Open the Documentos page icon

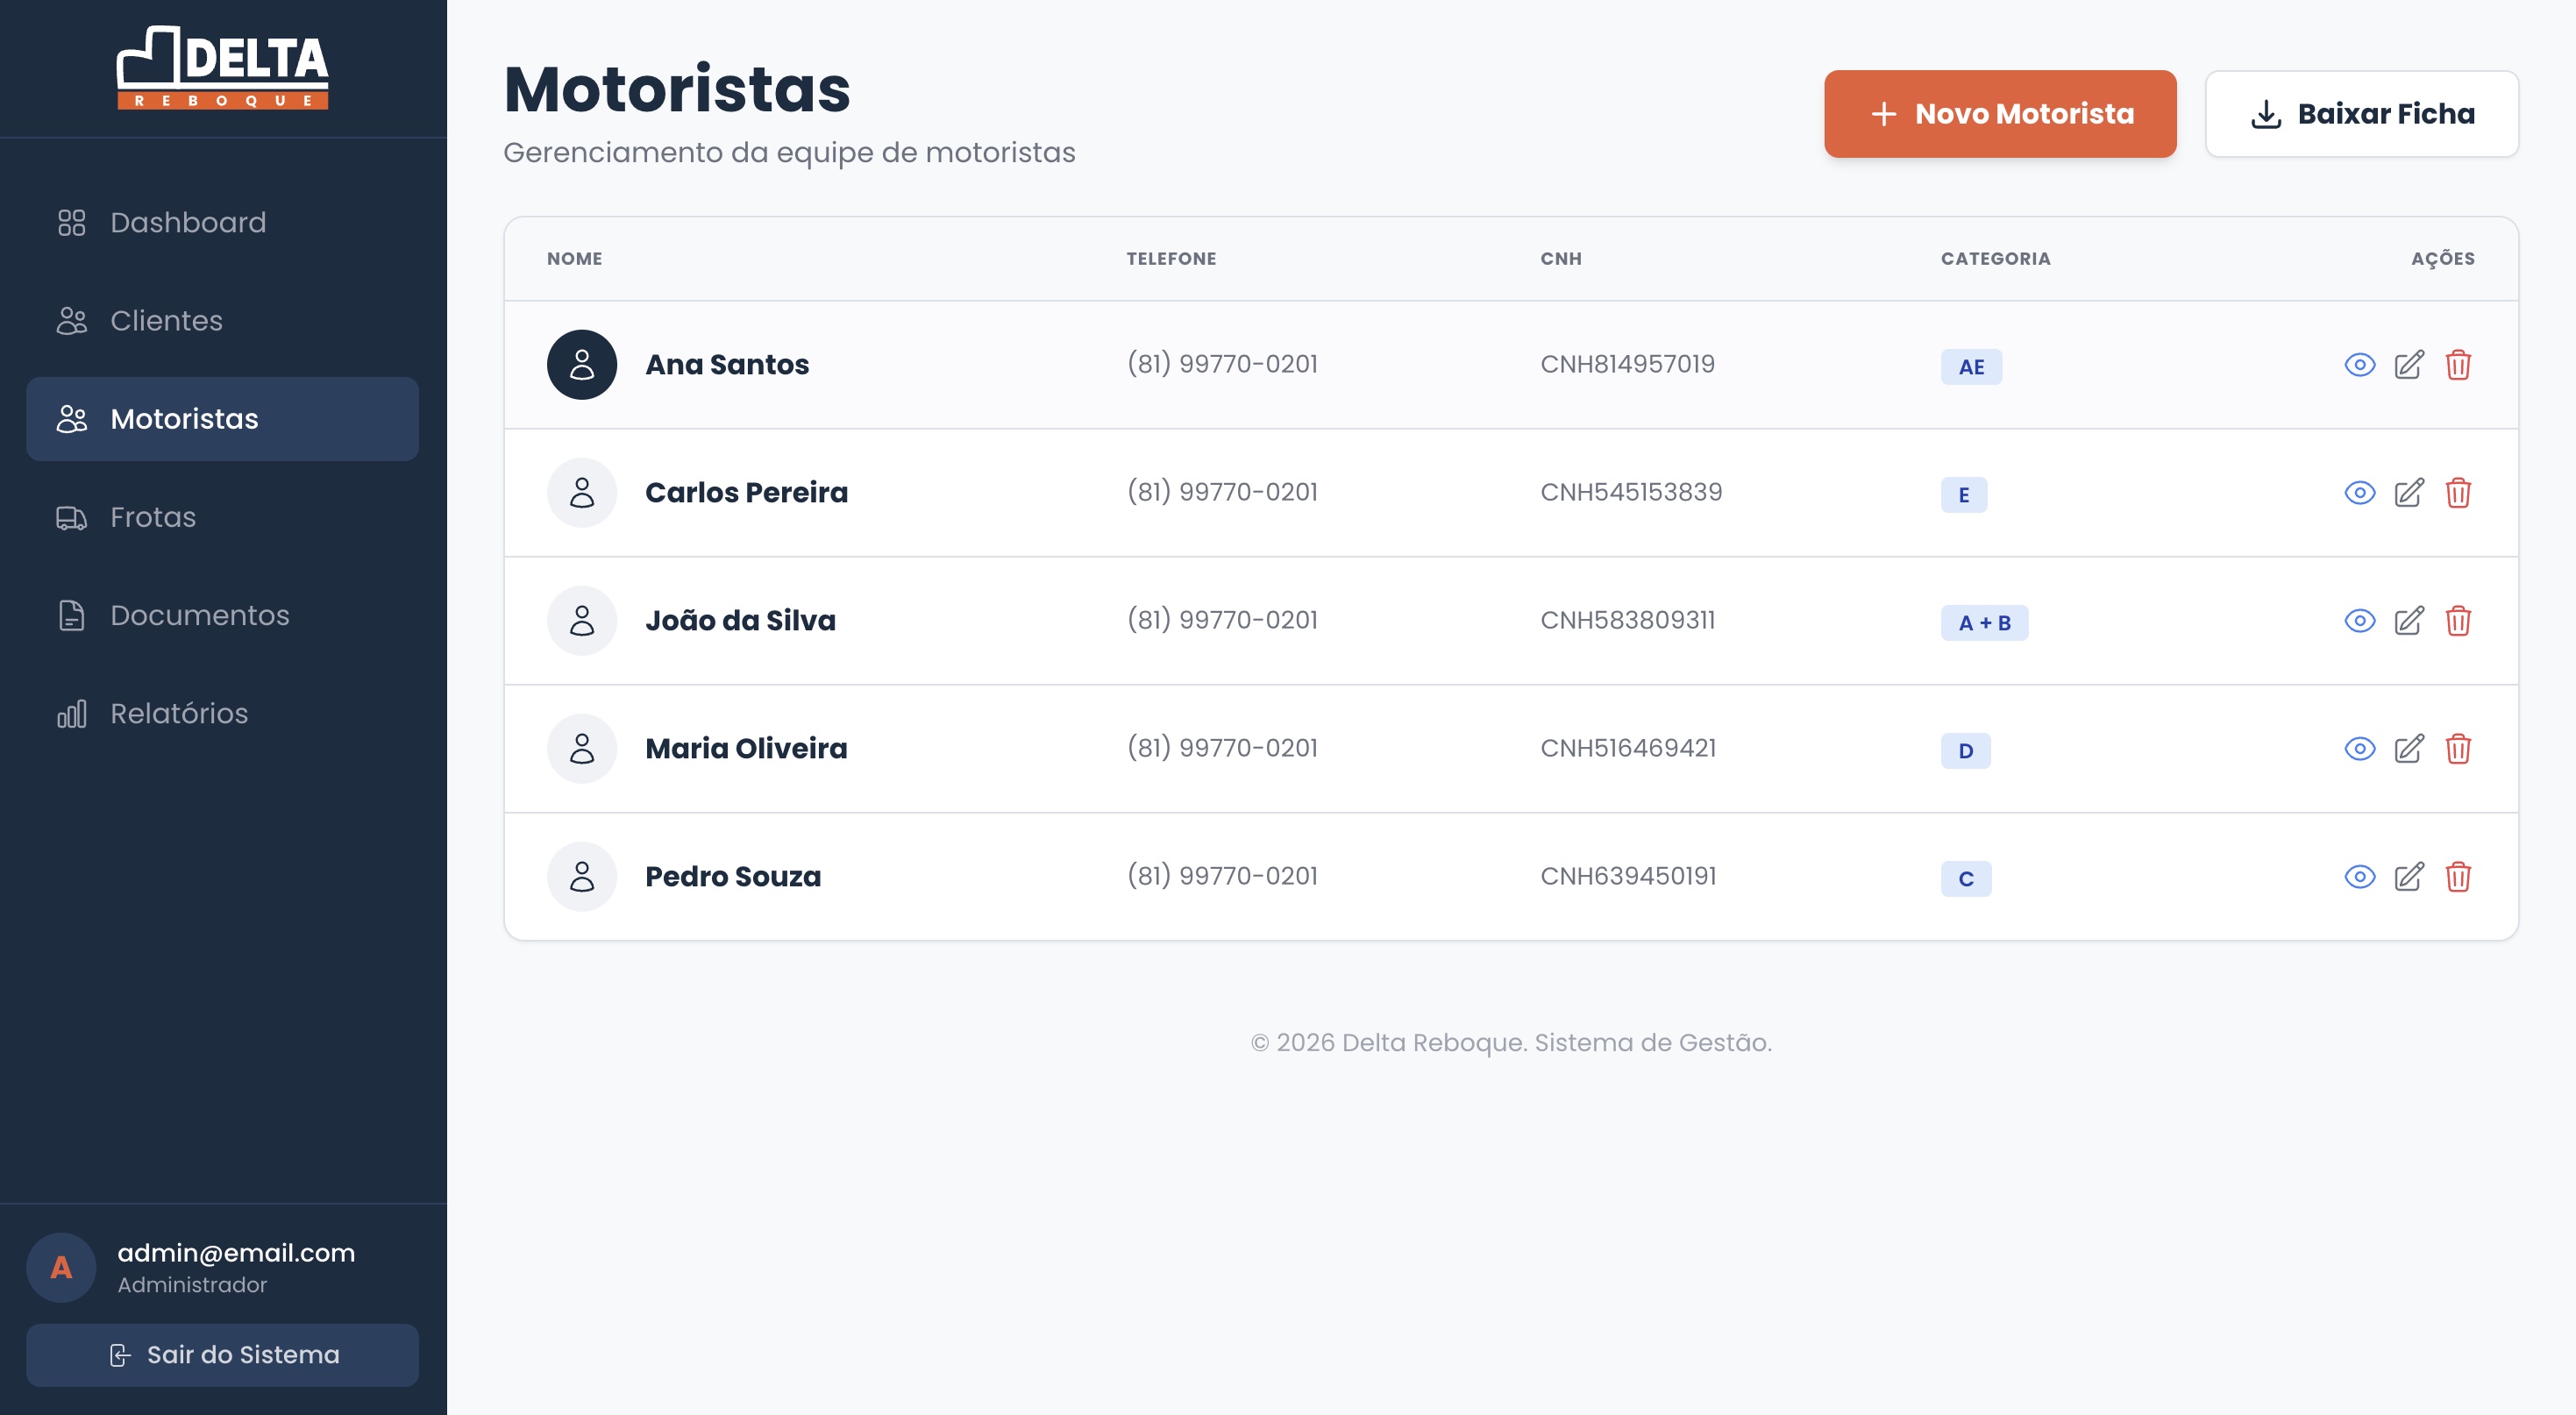point(71,615)
